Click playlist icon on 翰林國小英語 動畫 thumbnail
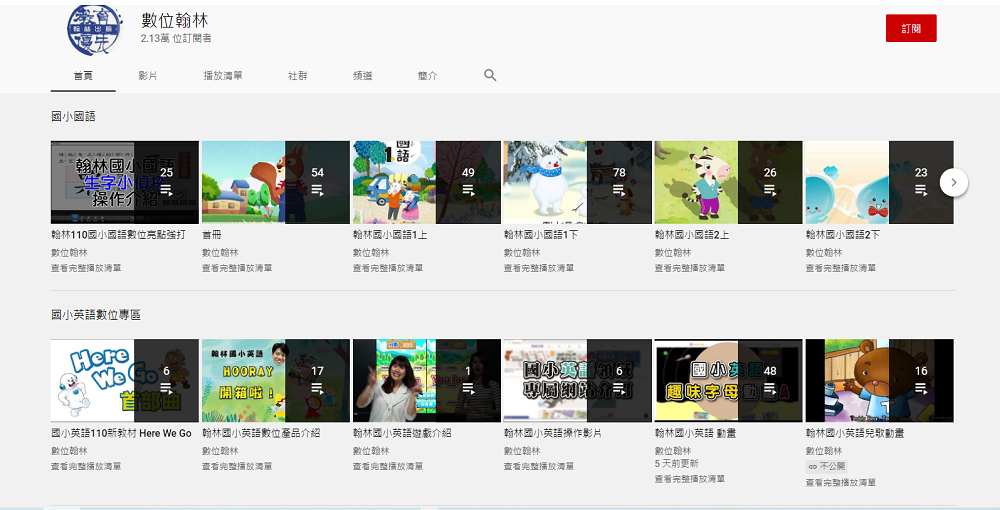 [770, 388]
